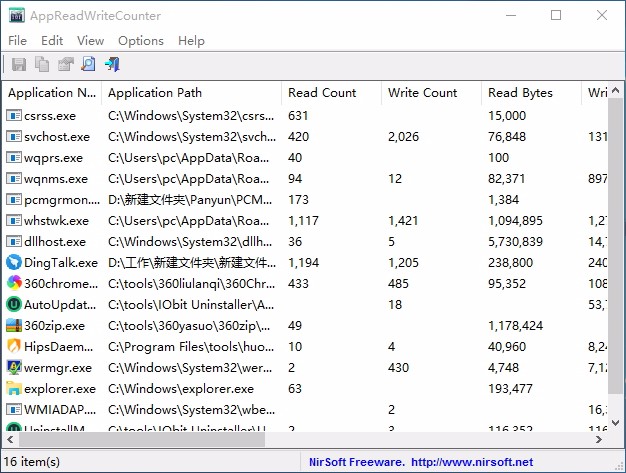Select the svchost.exe application name
Image resolution: width=626 pixels, height=473 pixels.
point(57,137)
